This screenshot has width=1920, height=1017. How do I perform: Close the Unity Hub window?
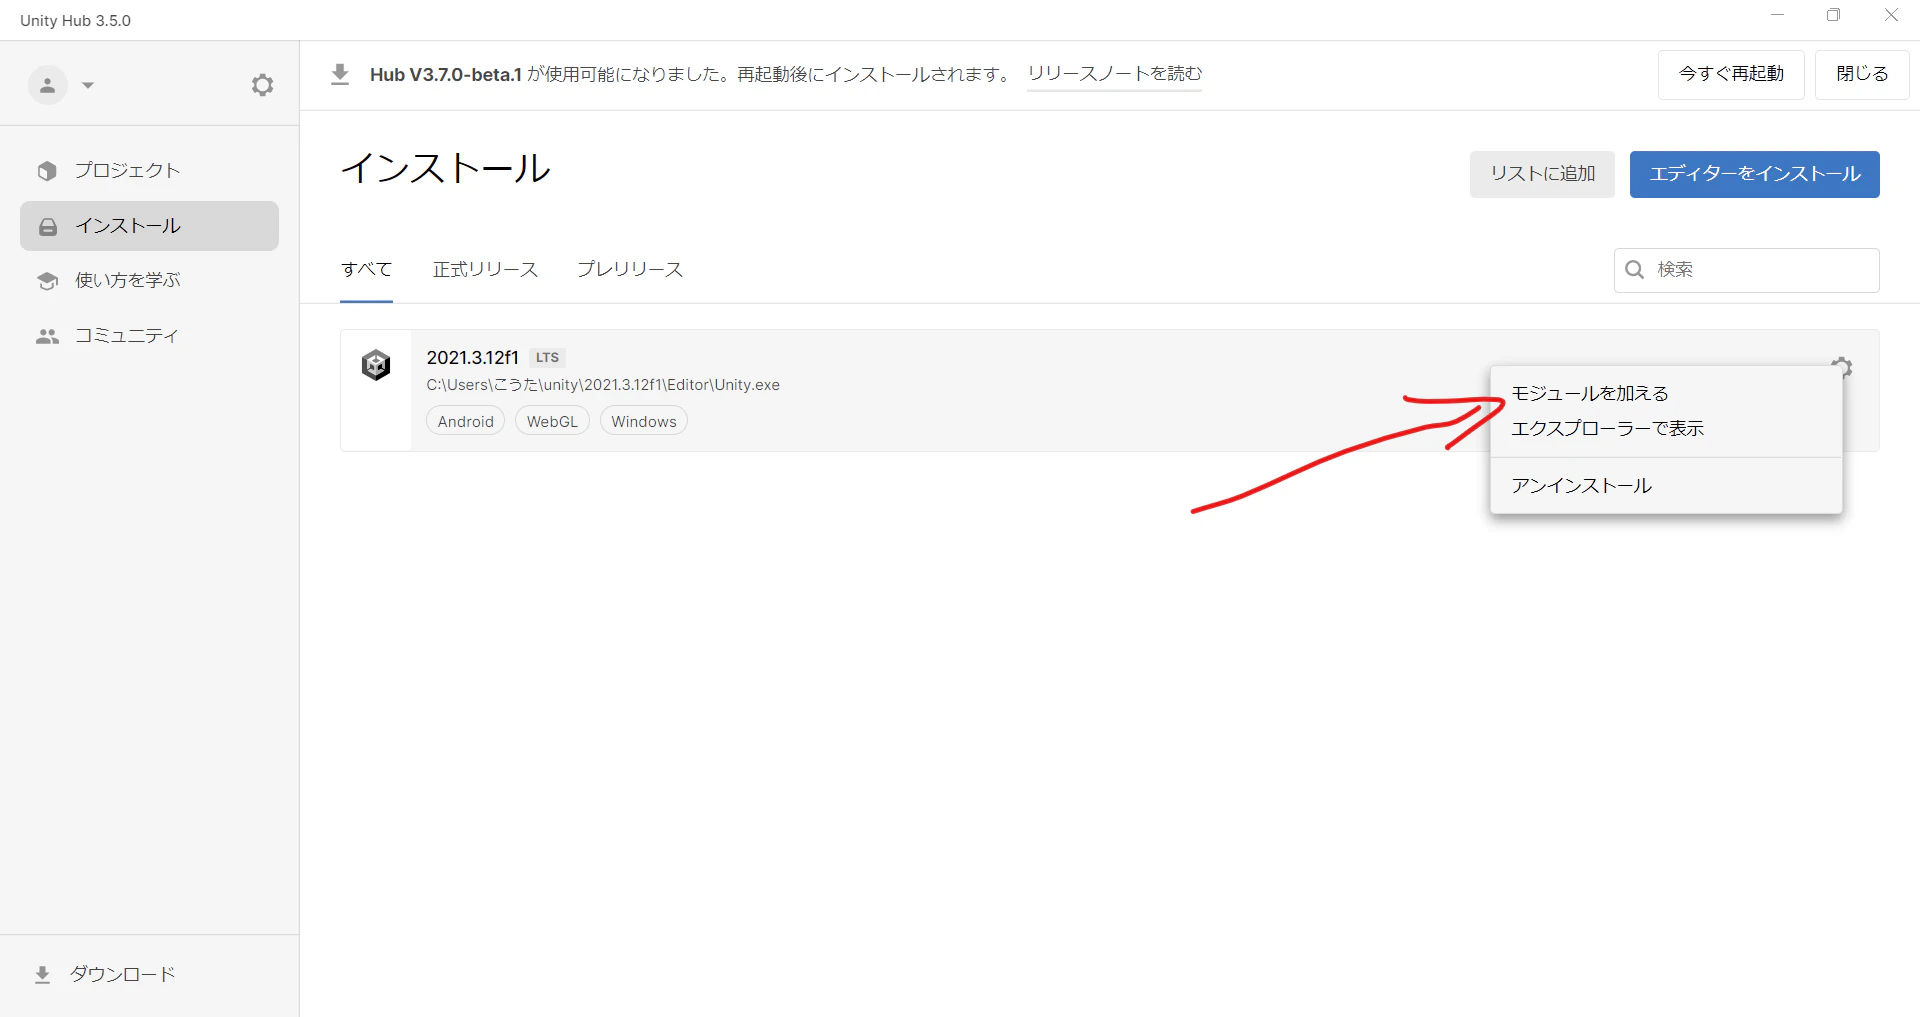[1891, 15]
